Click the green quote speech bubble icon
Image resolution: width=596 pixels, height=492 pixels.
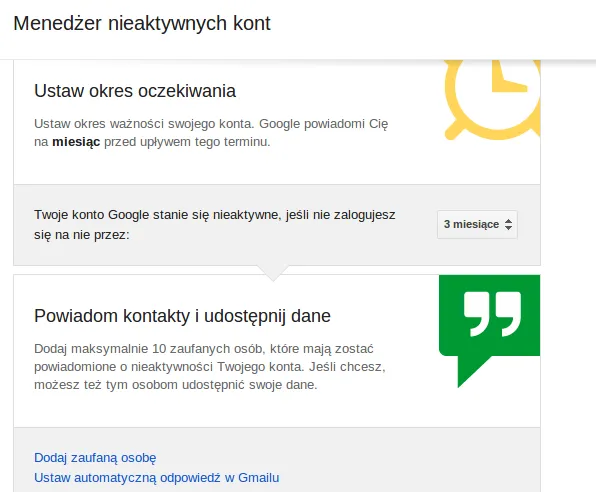[490, 331]
